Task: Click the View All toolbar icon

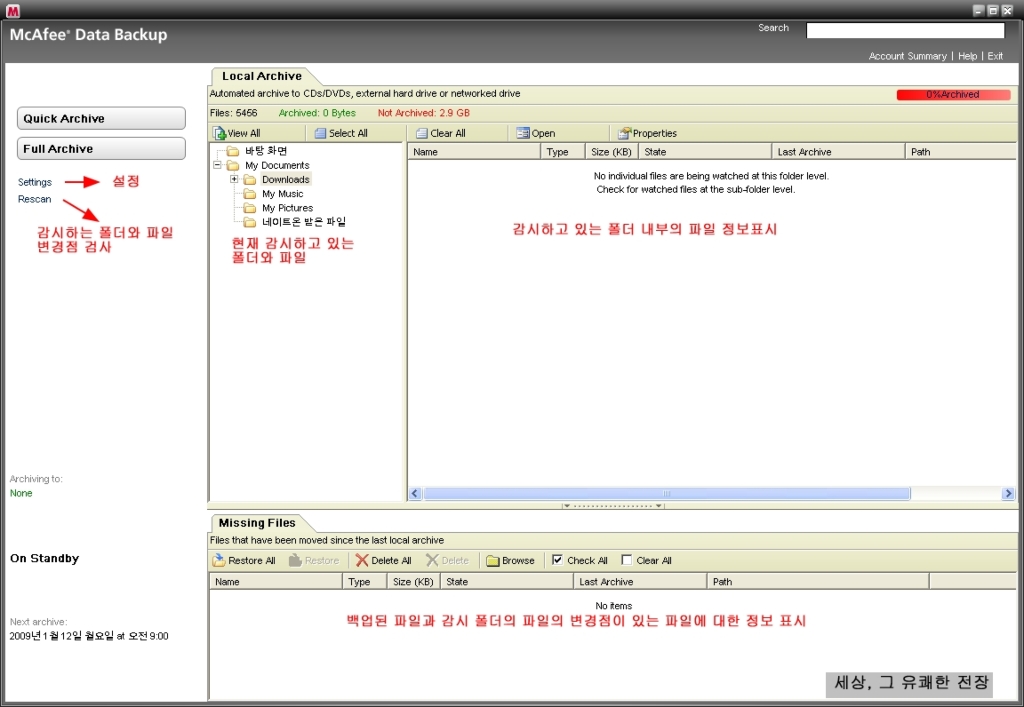Action: [x=219, y=133]
